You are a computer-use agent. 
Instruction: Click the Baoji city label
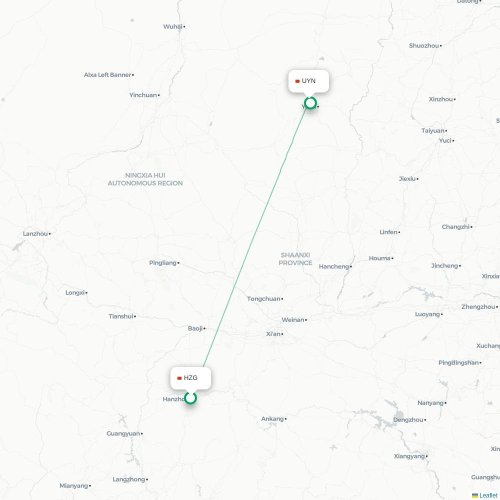[x=195, y=328]
